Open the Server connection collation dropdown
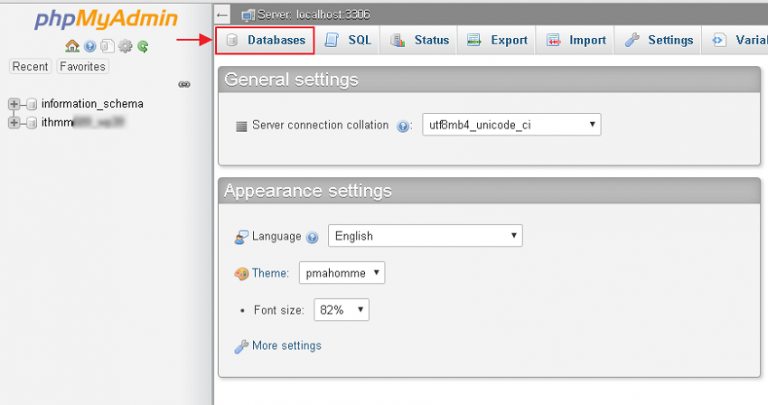 [511, 125]
